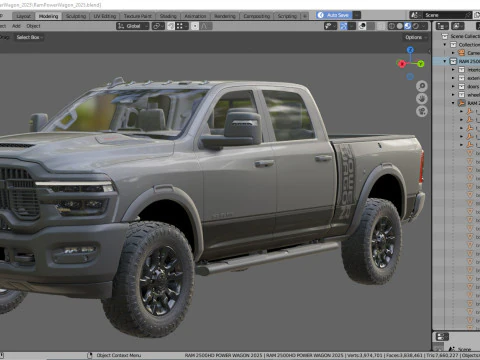Toggle the camera view icon

422,111
